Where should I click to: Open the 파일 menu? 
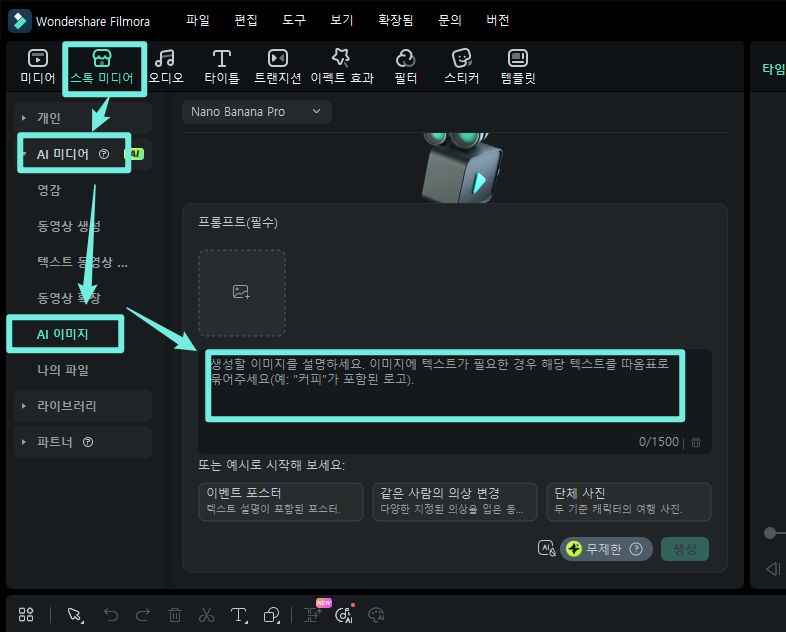click(x=198, y=21)
